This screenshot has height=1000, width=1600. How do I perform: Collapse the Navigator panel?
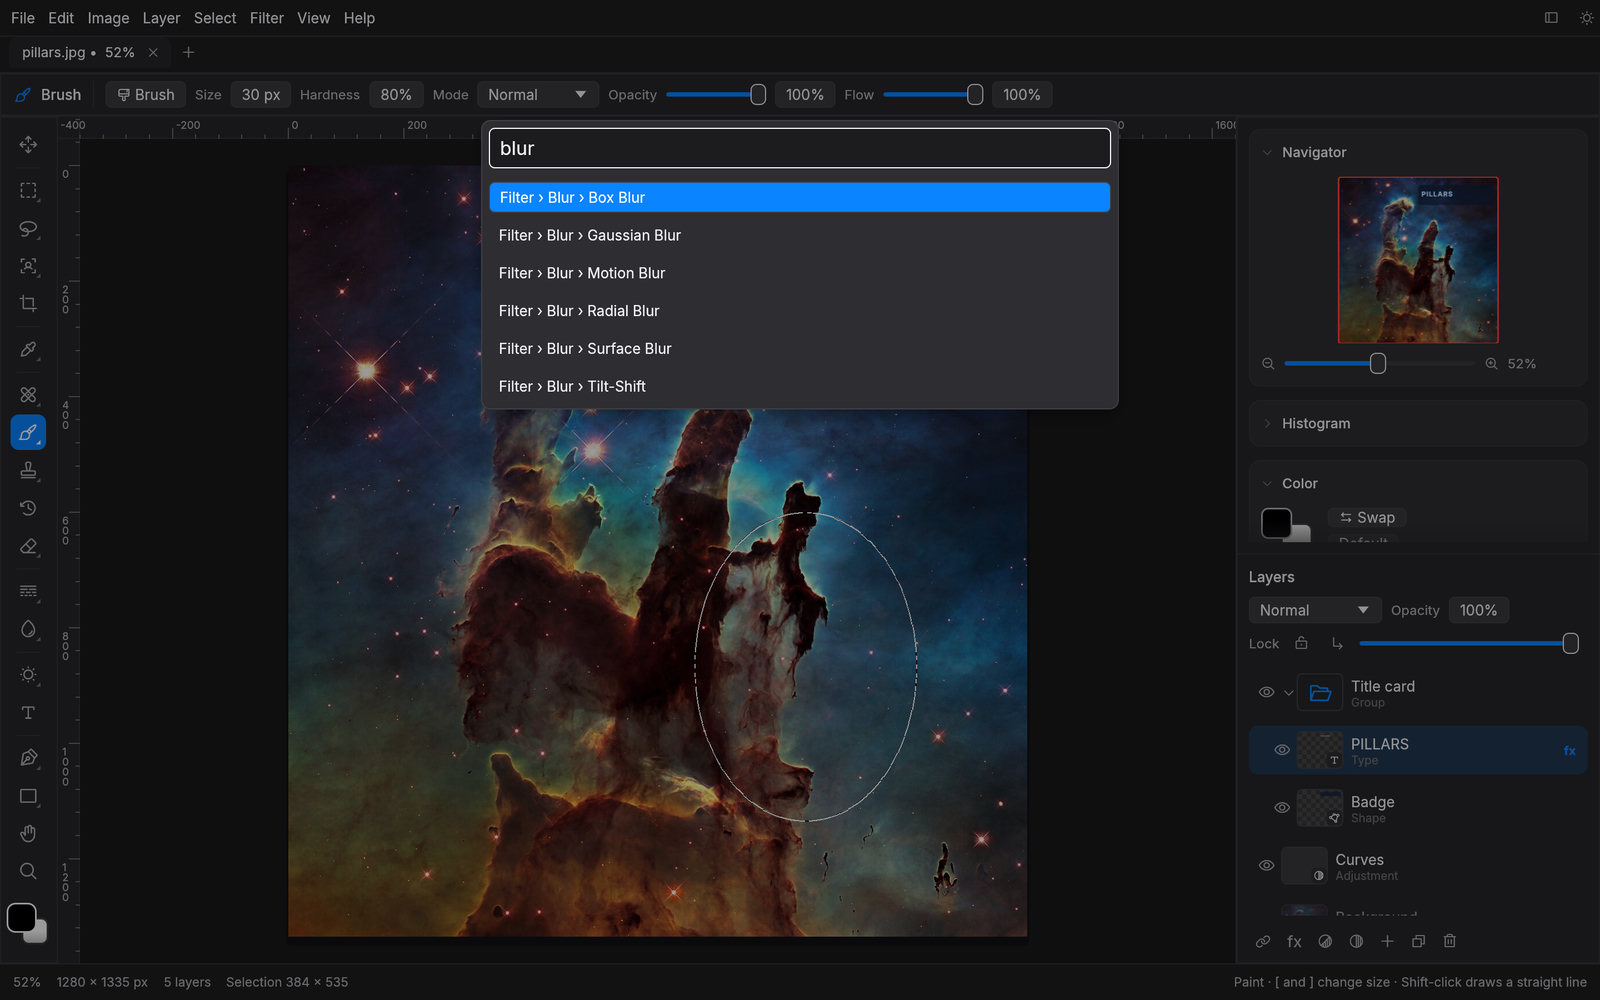1267,153
